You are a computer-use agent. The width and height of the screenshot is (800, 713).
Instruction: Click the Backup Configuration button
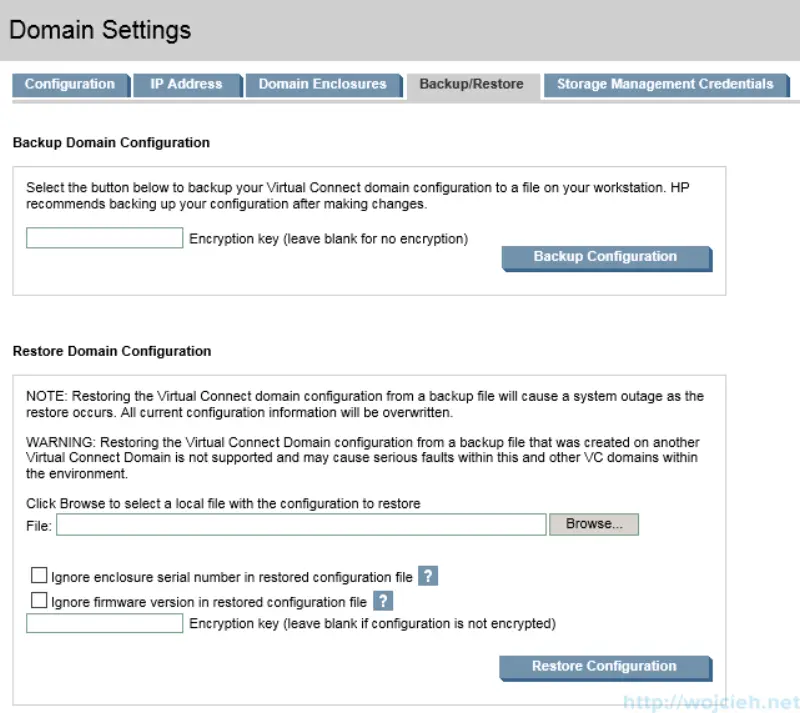[605, 257]
